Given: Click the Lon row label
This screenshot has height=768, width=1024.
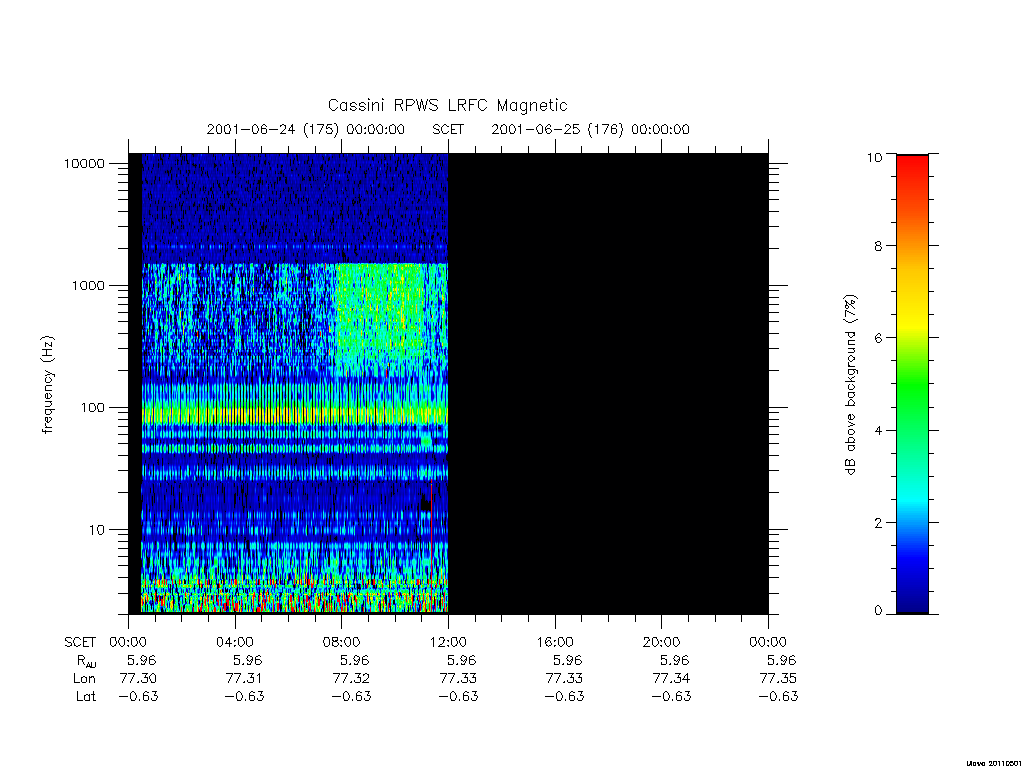Looking at the screenshot, I should (x=84, y=679).
